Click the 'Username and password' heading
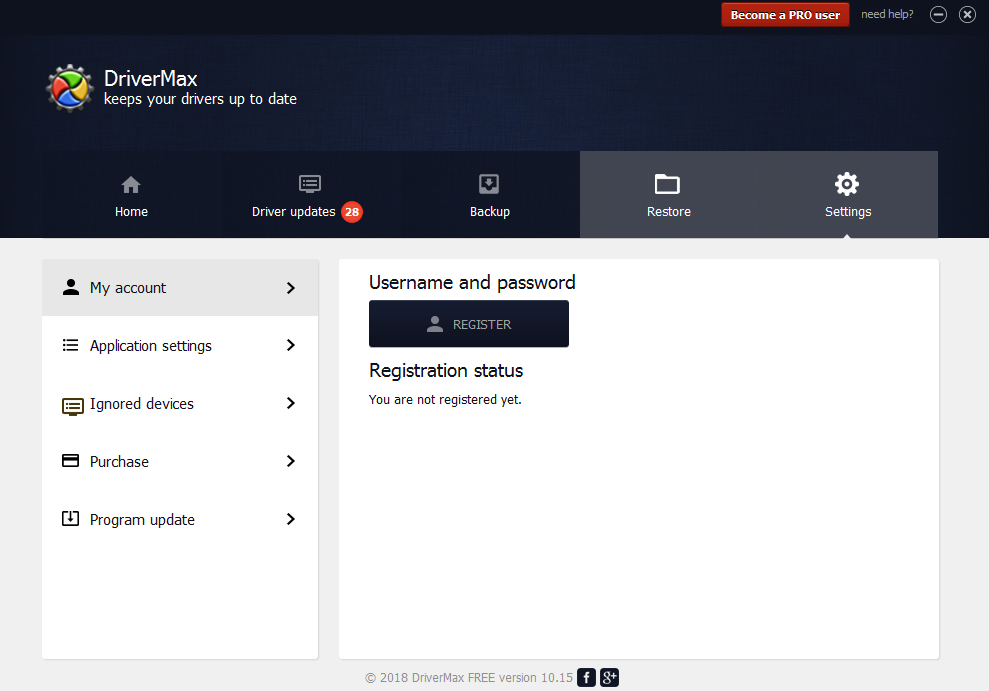The width and height of the screenshot is (989, 691). point(472,282)
